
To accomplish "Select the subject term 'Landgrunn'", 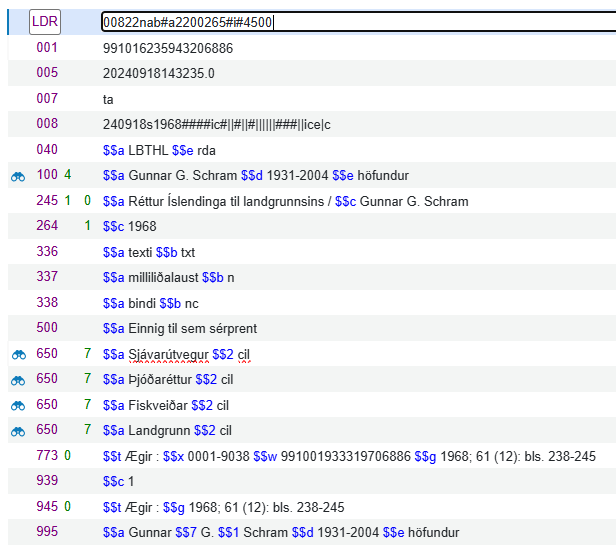I will tap(160, 430).
